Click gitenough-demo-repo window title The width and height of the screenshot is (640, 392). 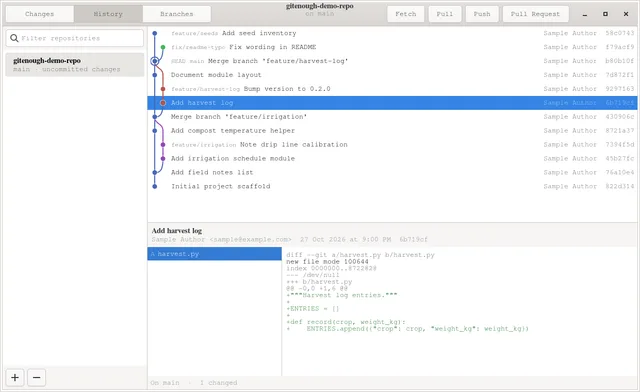click(x=320, y=6)
